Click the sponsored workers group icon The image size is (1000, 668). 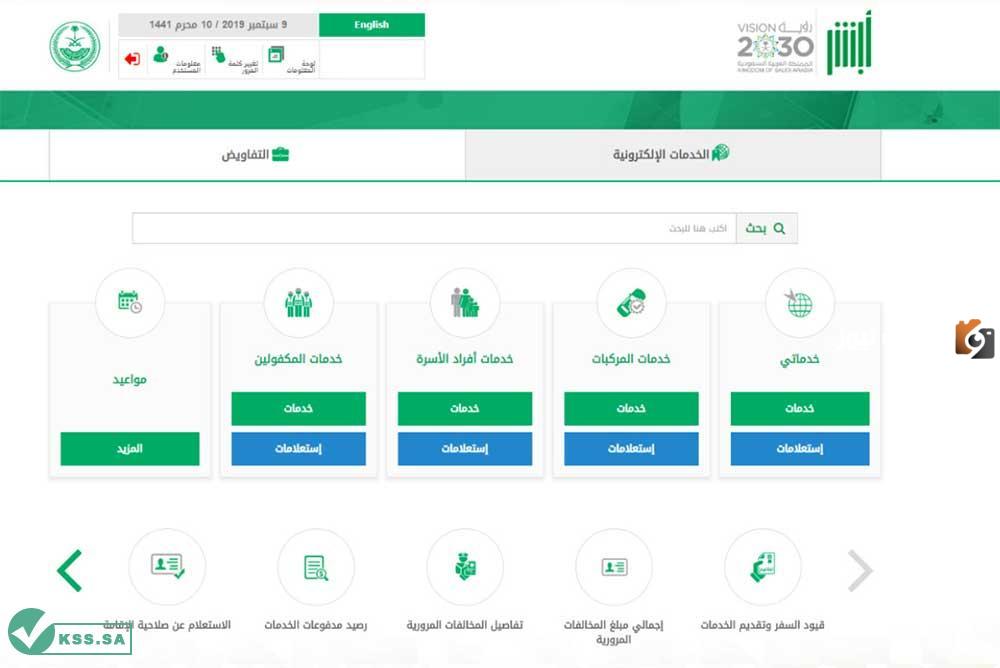pos(298,303)
